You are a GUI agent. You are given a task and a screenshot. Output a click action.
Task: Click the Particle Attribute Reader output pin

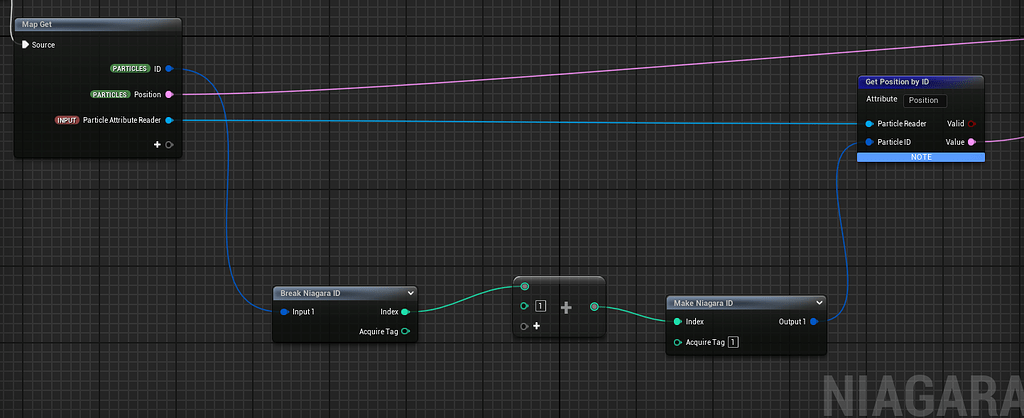169,120
